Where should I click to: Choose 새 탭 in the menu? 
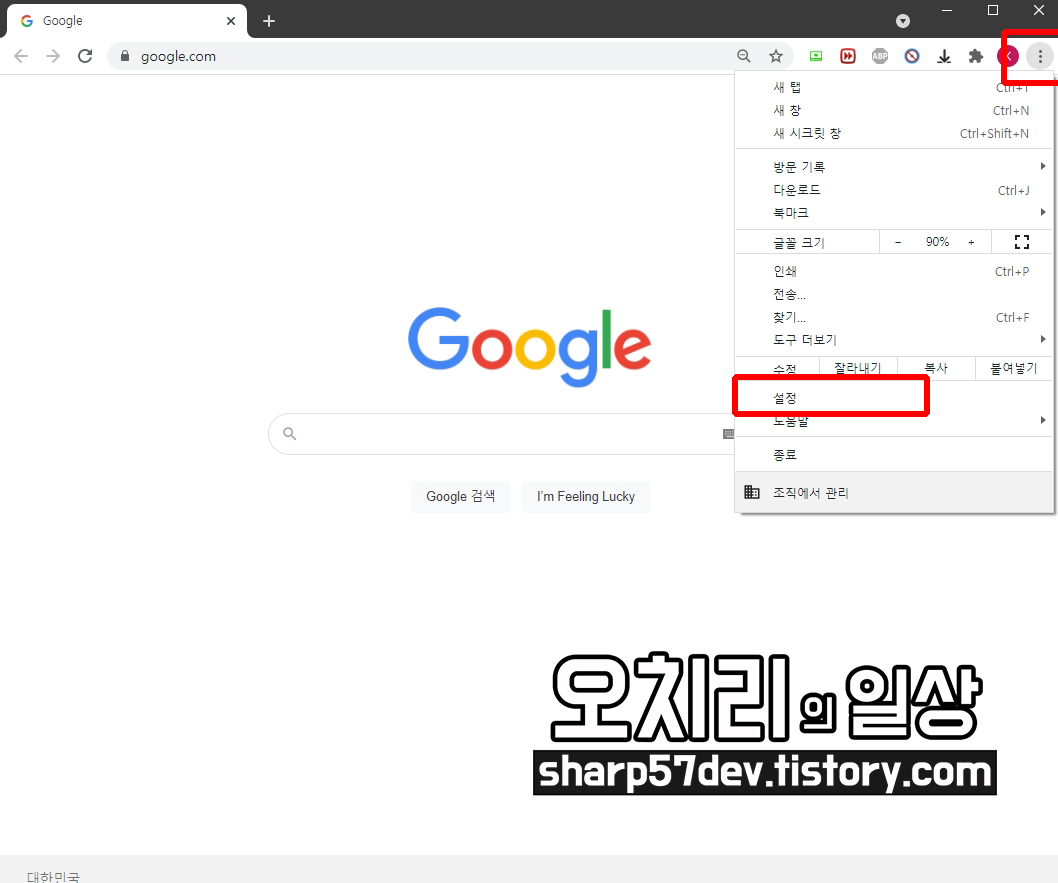tap(895, 87)
